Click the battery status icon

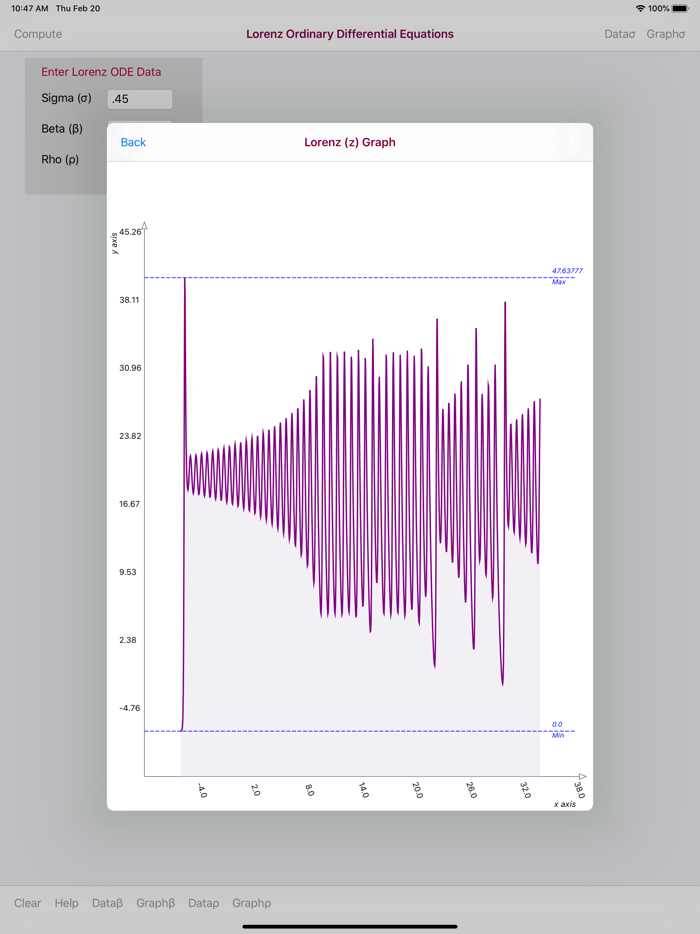coord(680,8)
